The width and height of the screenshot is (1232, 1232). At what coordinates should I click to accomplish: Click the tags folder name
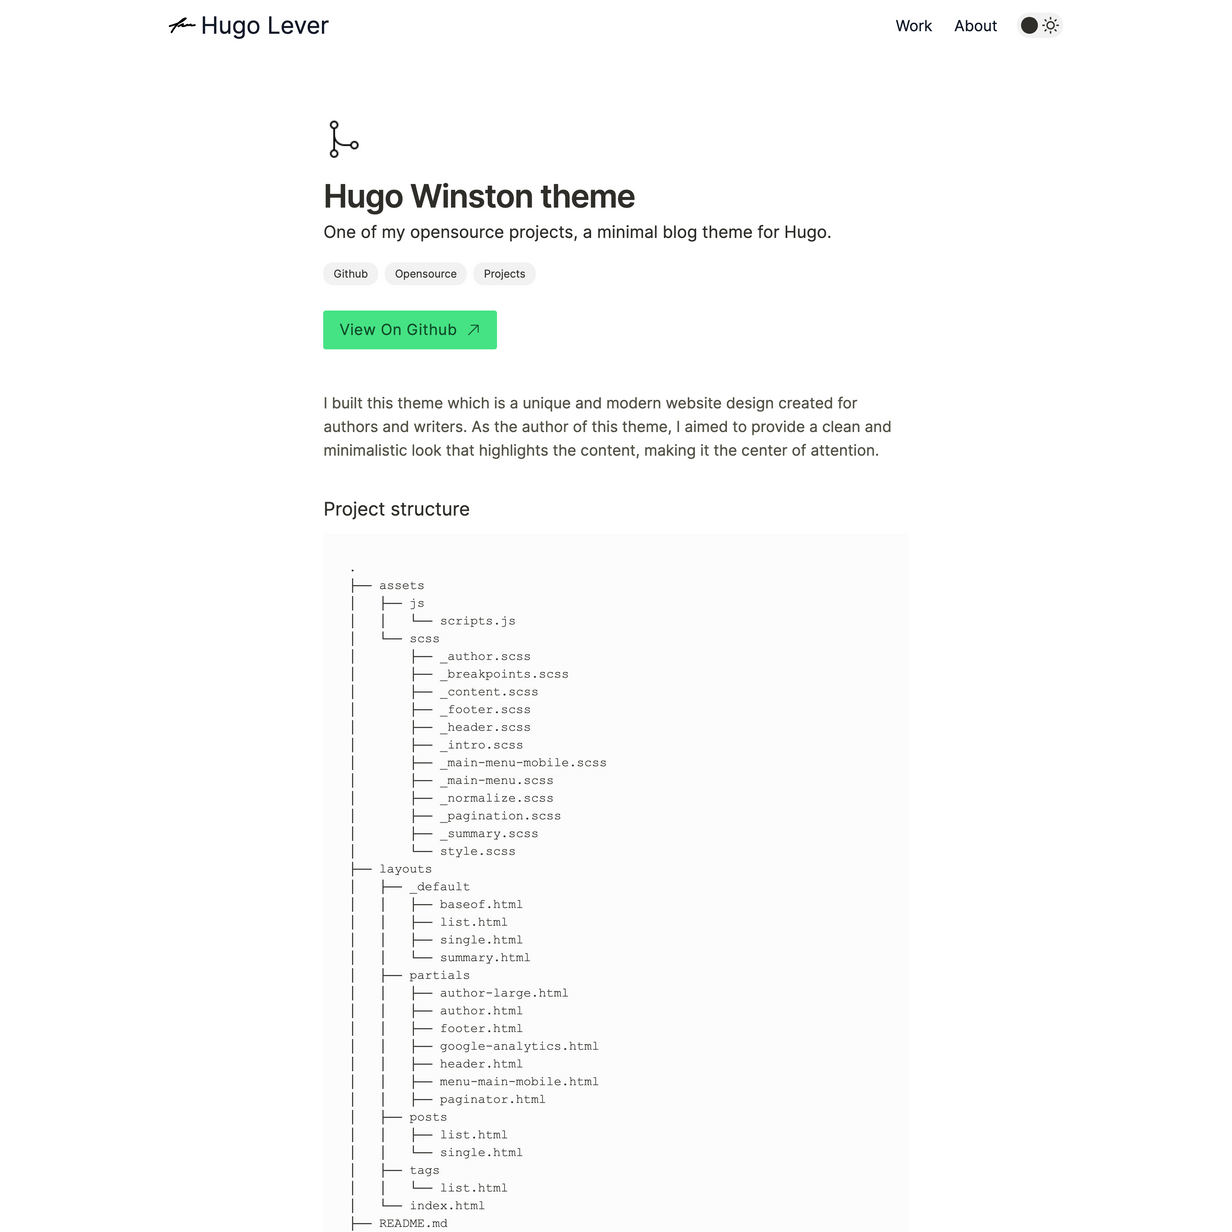click(x=424, y=1171)
